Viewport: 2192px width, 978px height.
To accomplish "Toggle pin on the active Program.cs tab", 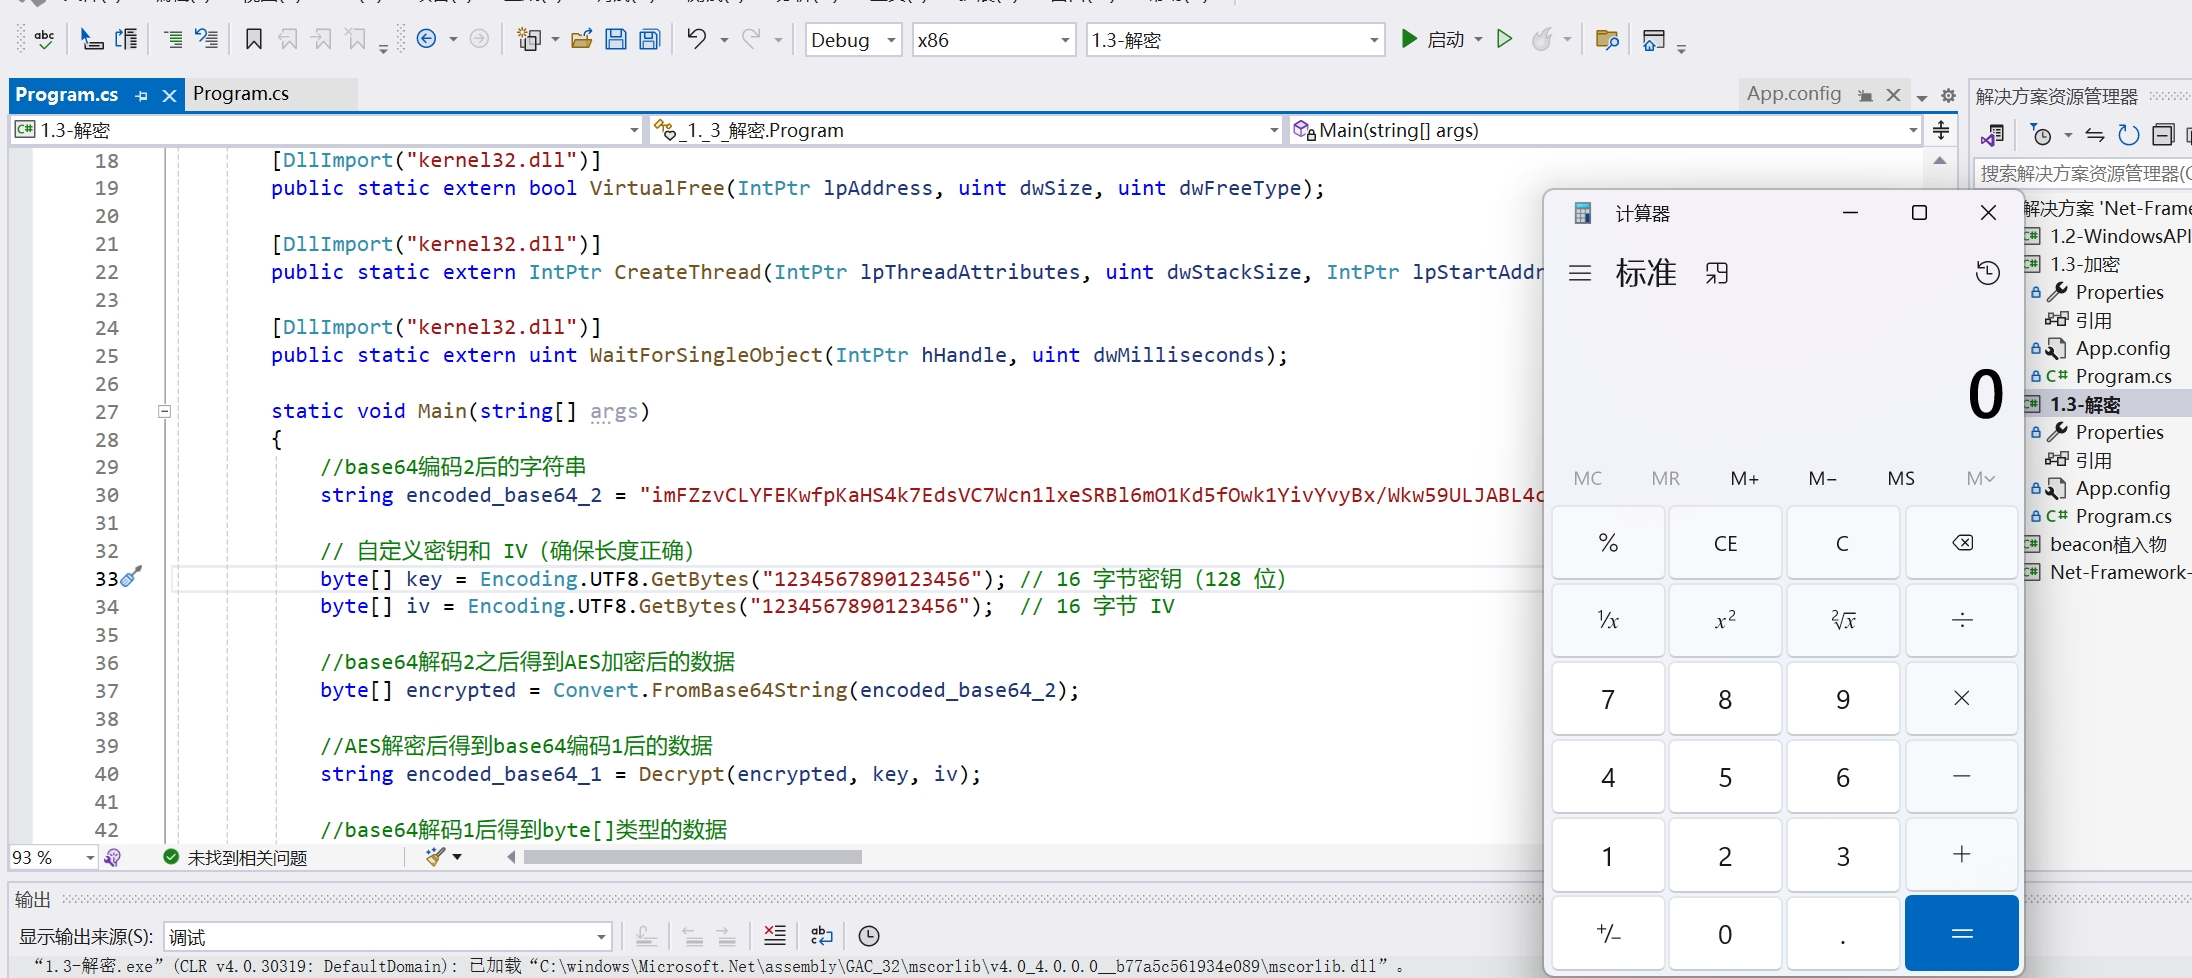I will [x=141, y=96].
